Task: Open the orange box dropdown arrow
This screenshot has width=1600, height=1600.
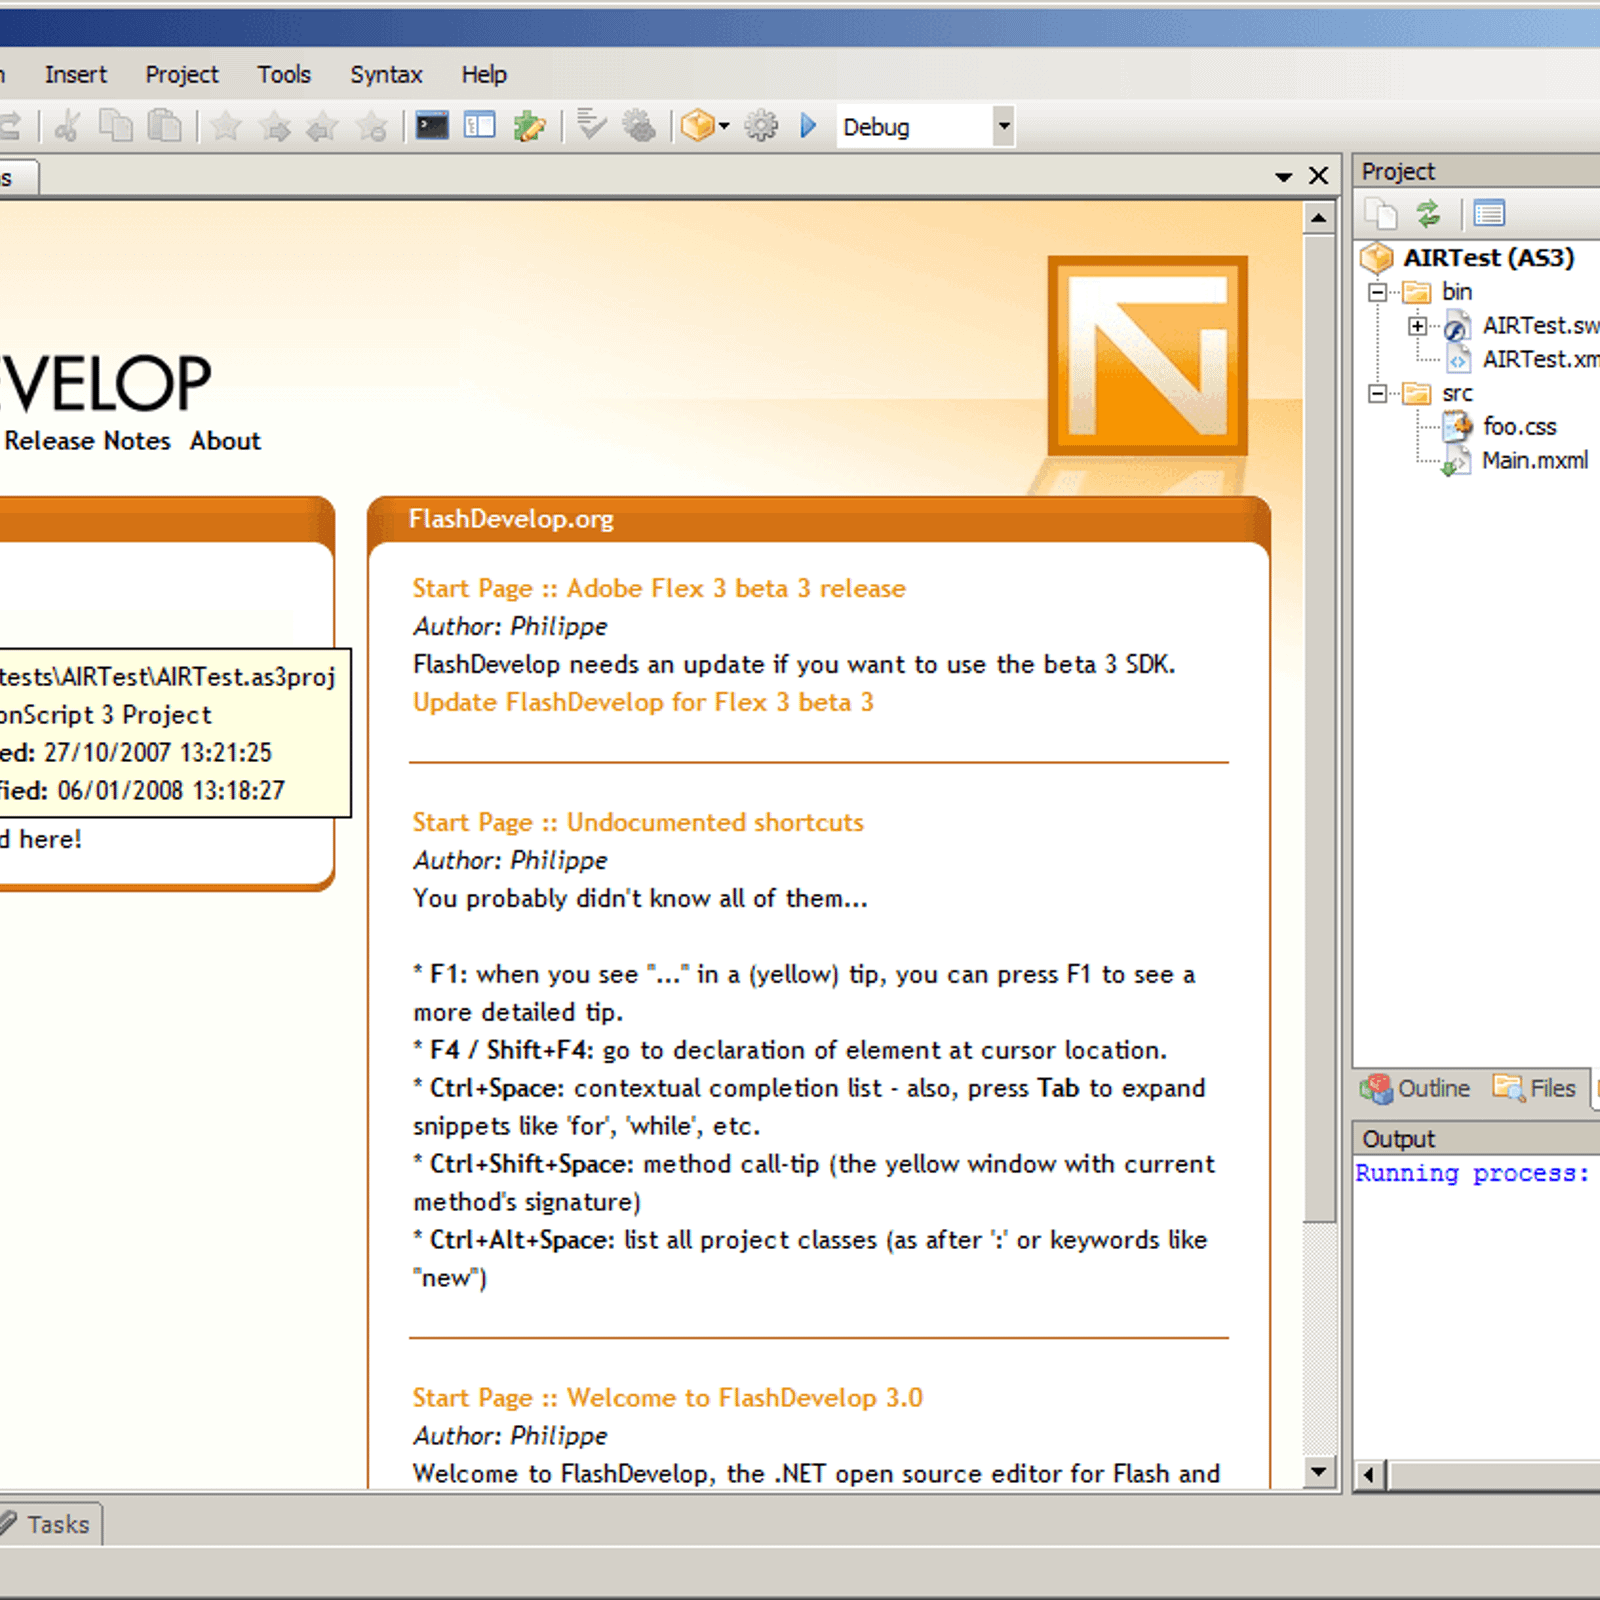Action: click(724, 126)
